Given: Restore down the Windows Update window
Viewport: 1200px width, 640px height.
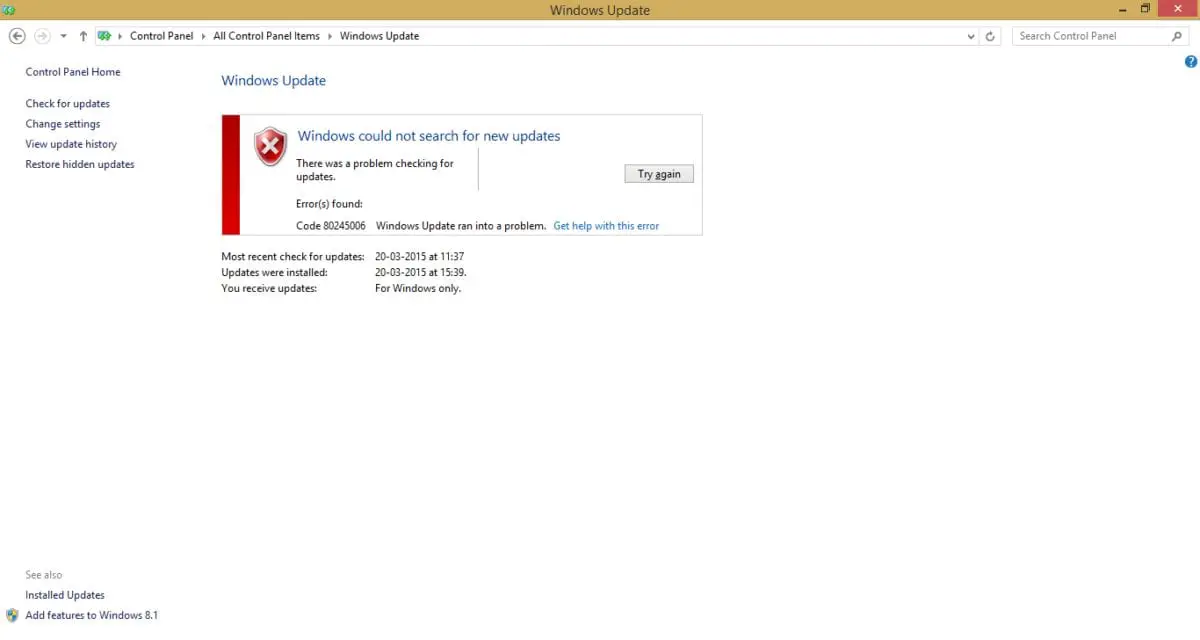Looking at the screenshot, I should (x=1146, y=9).
